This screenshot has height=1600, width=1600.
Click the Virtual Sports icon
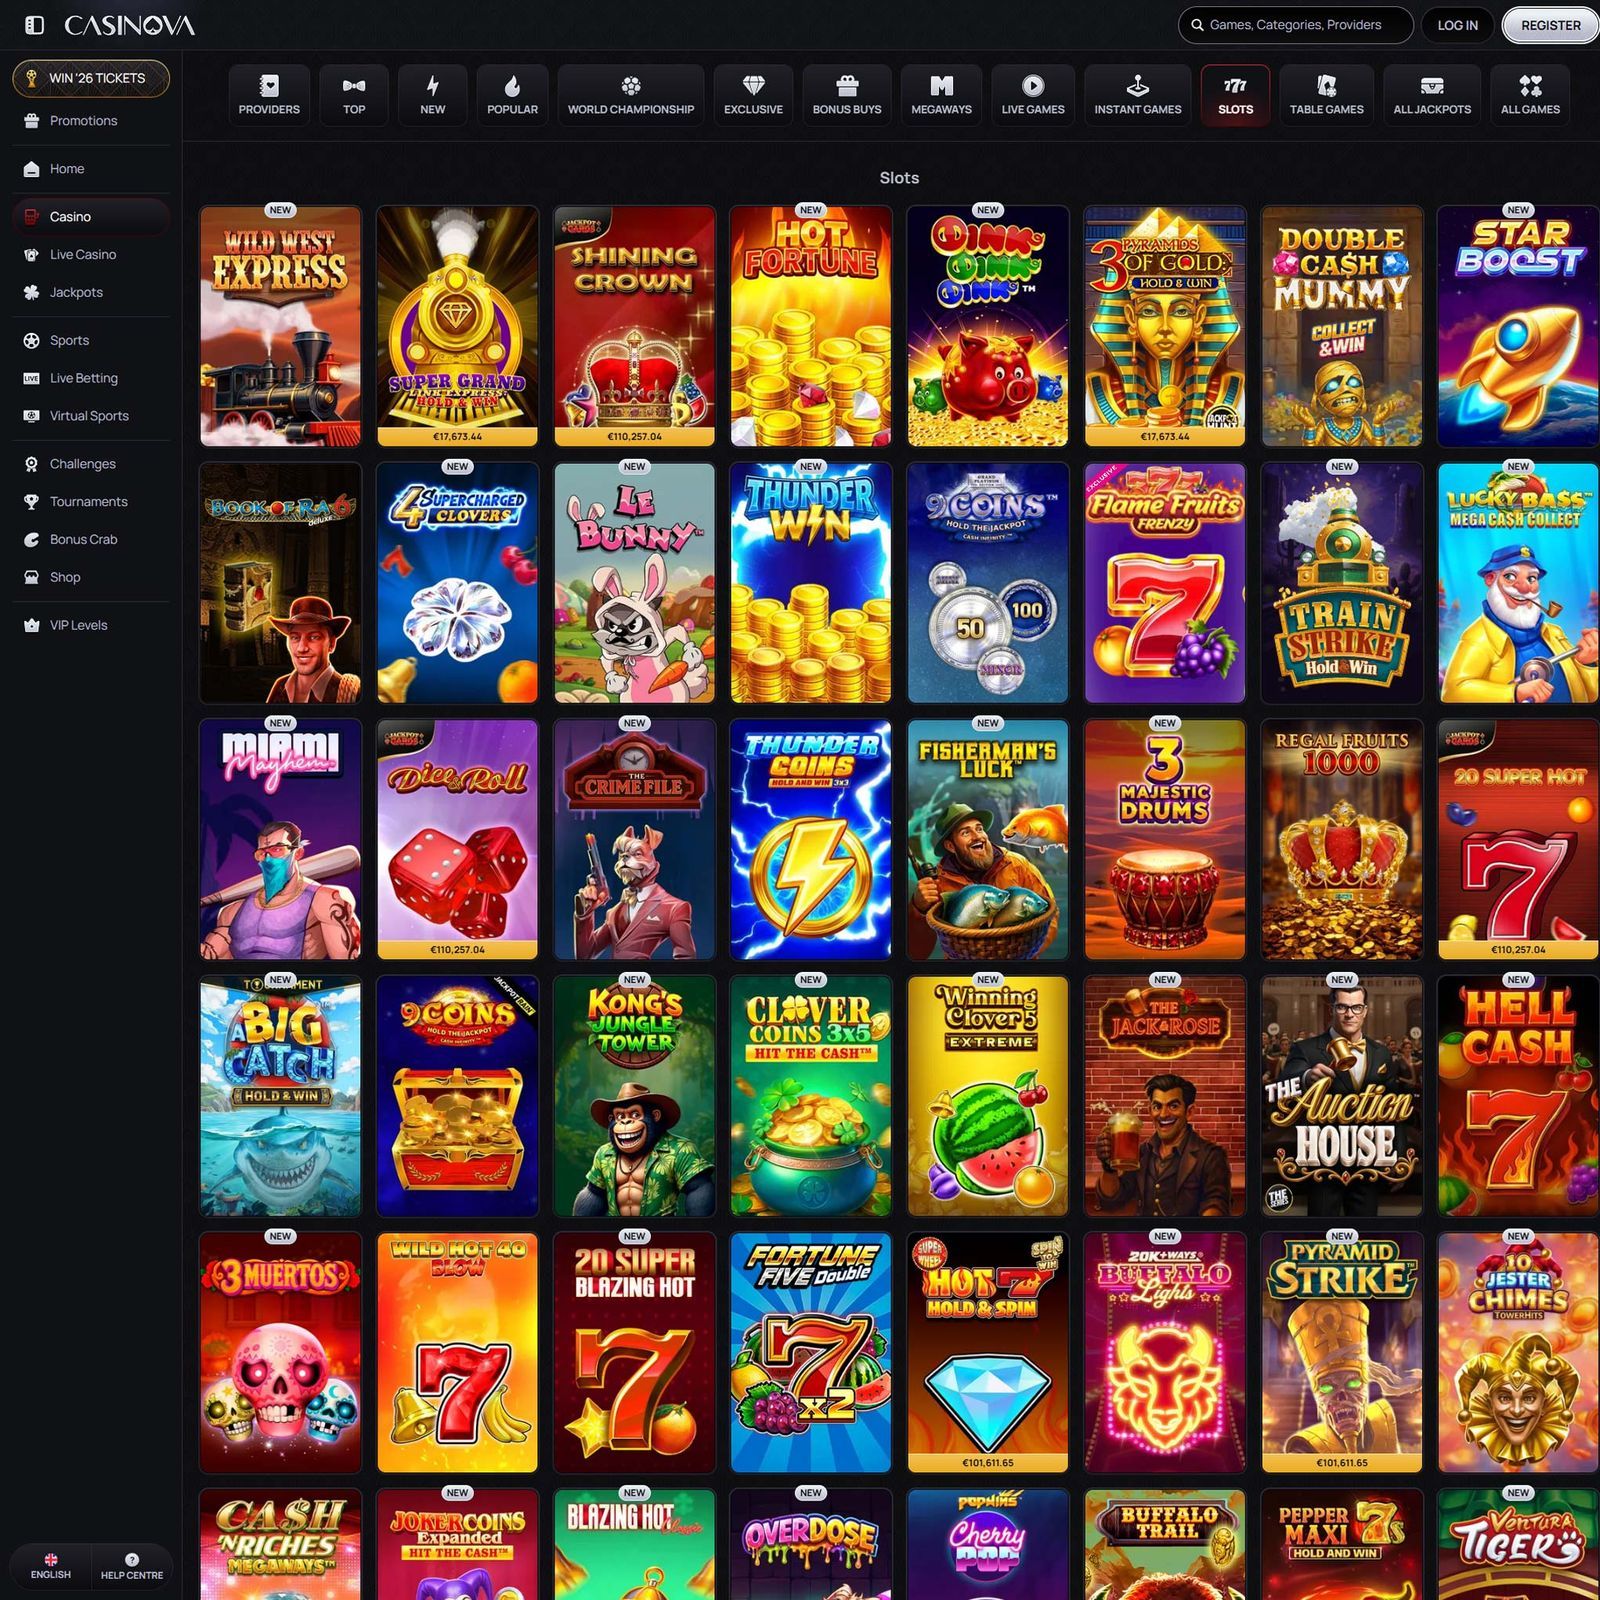click(31, 417)
